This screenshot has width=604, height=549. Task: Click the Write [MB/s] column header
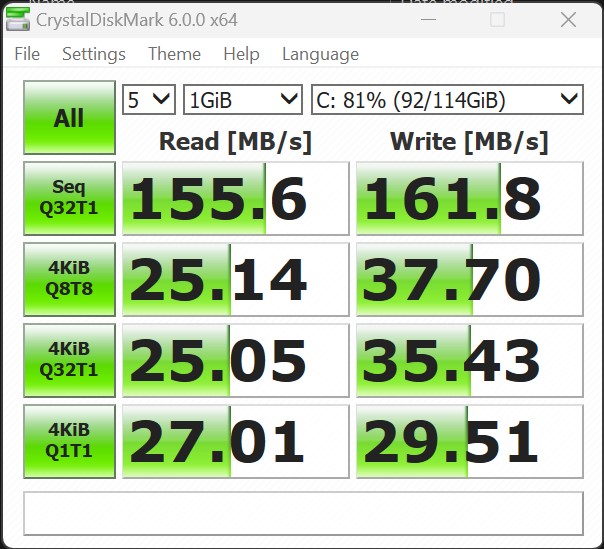[469, 142]
